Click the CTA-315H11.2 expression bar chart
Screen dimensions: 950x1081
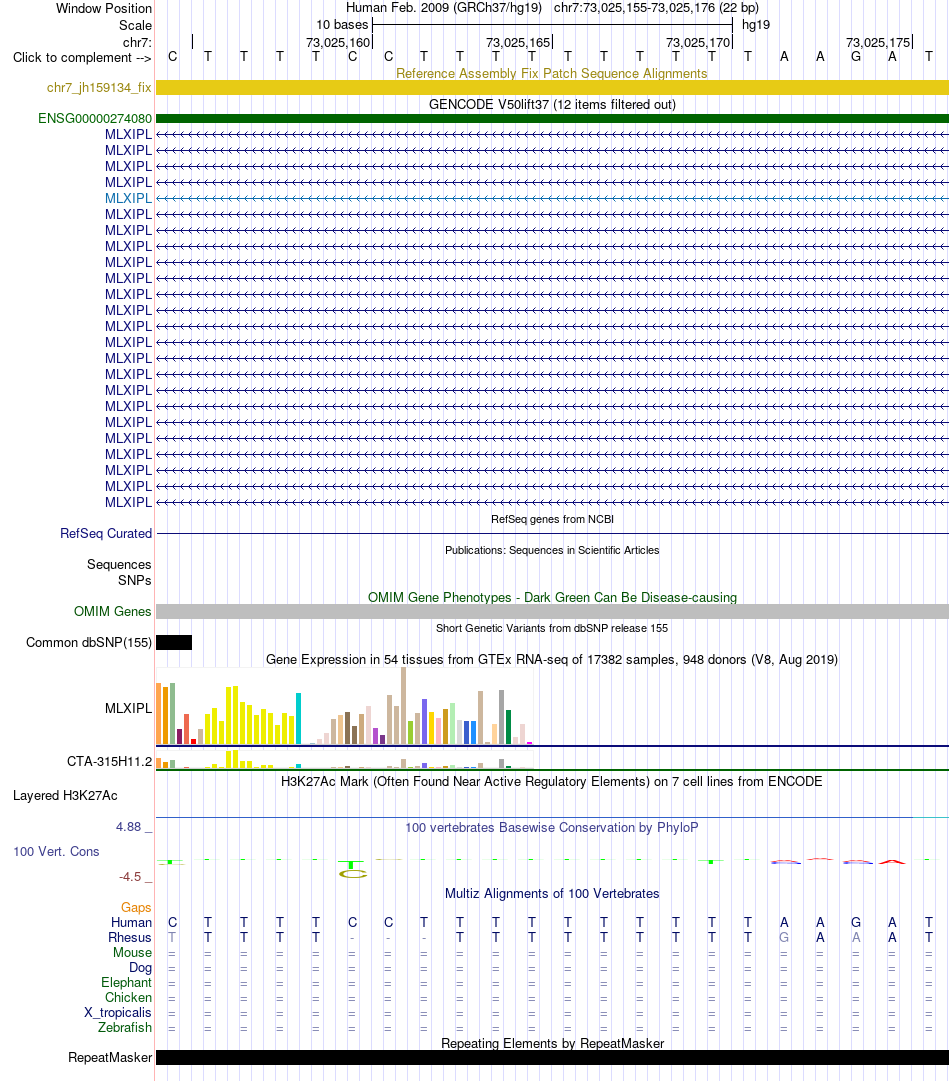(345, 759)
